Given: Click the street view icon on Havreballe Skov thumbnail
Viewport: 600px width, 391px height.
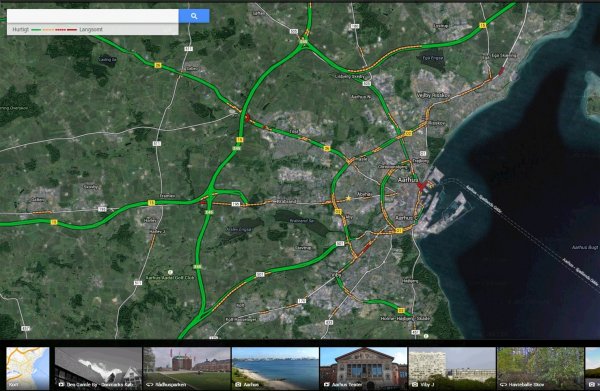Looking at the screenshot, I should (x=503, y=384).
